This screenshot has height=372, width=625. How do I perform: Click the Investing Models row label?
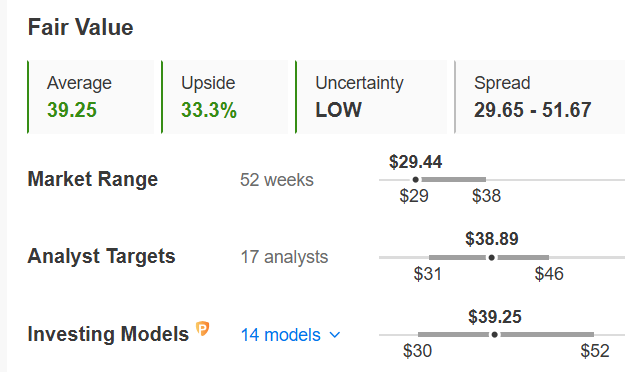tap(108, 334)
